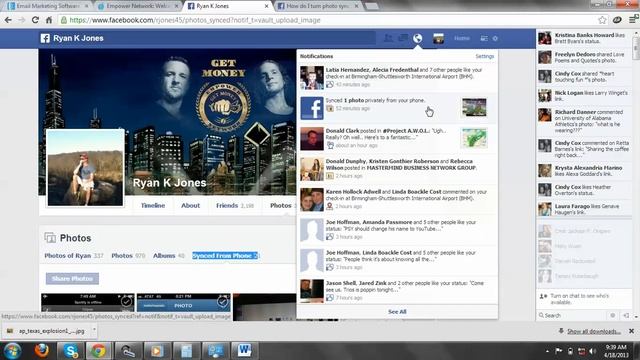
Task: Switch to Chrome in the taskbar
Action: [x=98, y=351]
